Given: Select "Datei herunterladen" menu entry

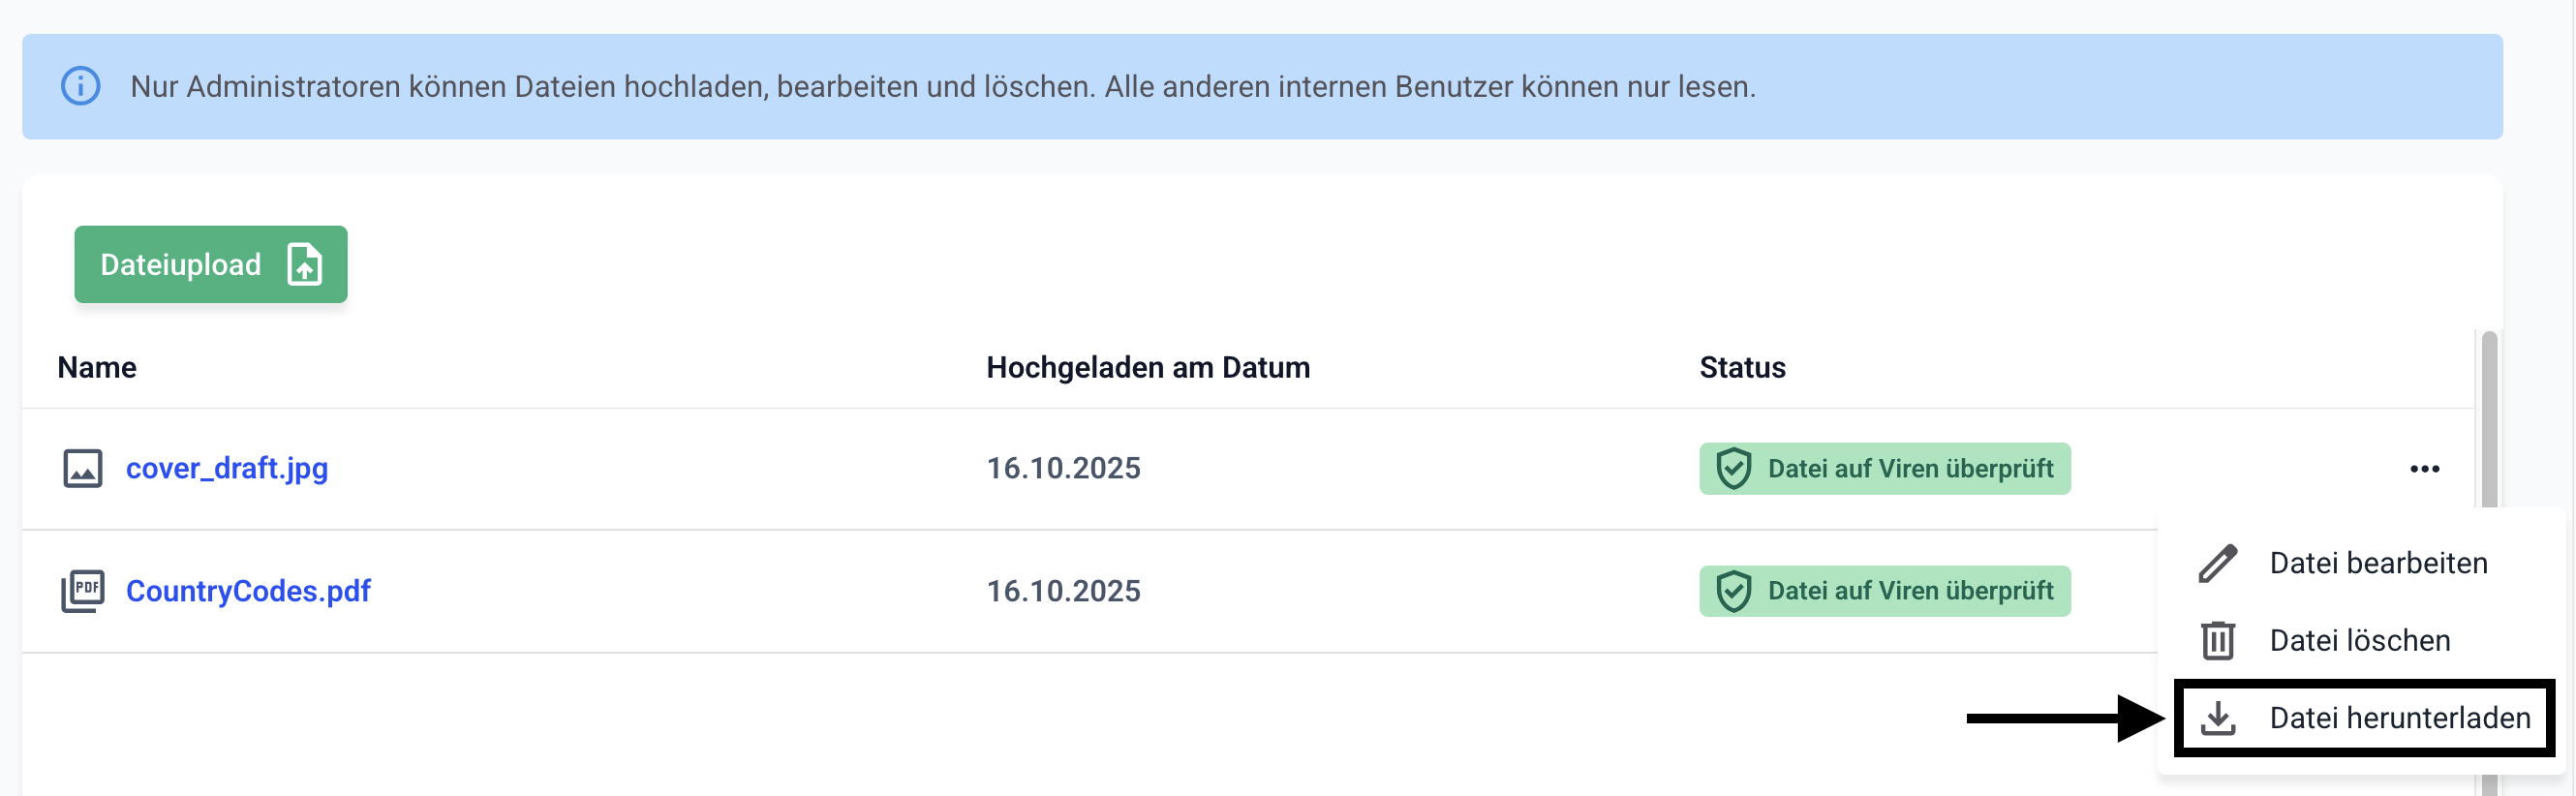Looking at the screenshot, I should pyautogui.click(x=2399, y=718).
